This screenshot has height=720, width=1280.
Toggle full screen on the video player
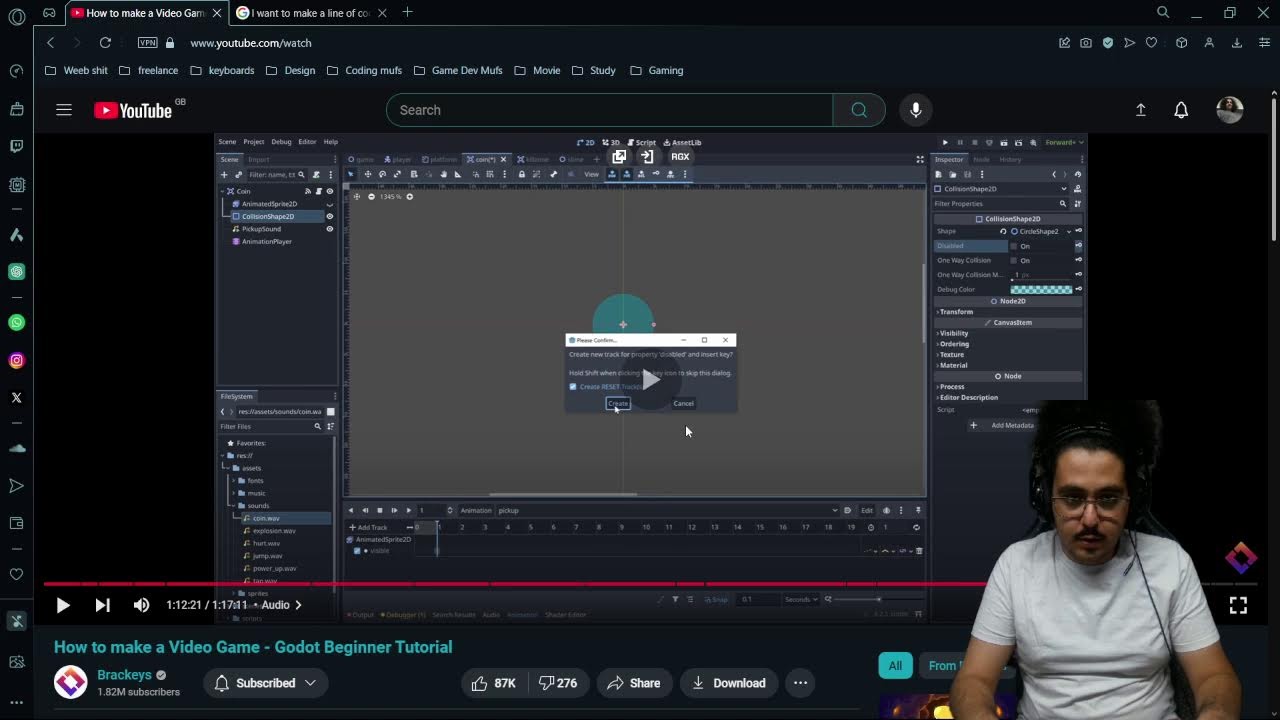(x=1238, y=605)
